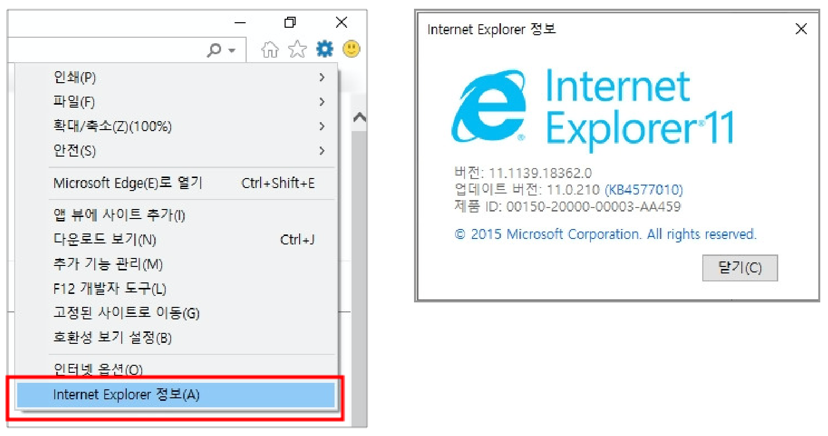Select Internet Explorer 정보(A) menu item
828x436 pixels.
(176, 395)
